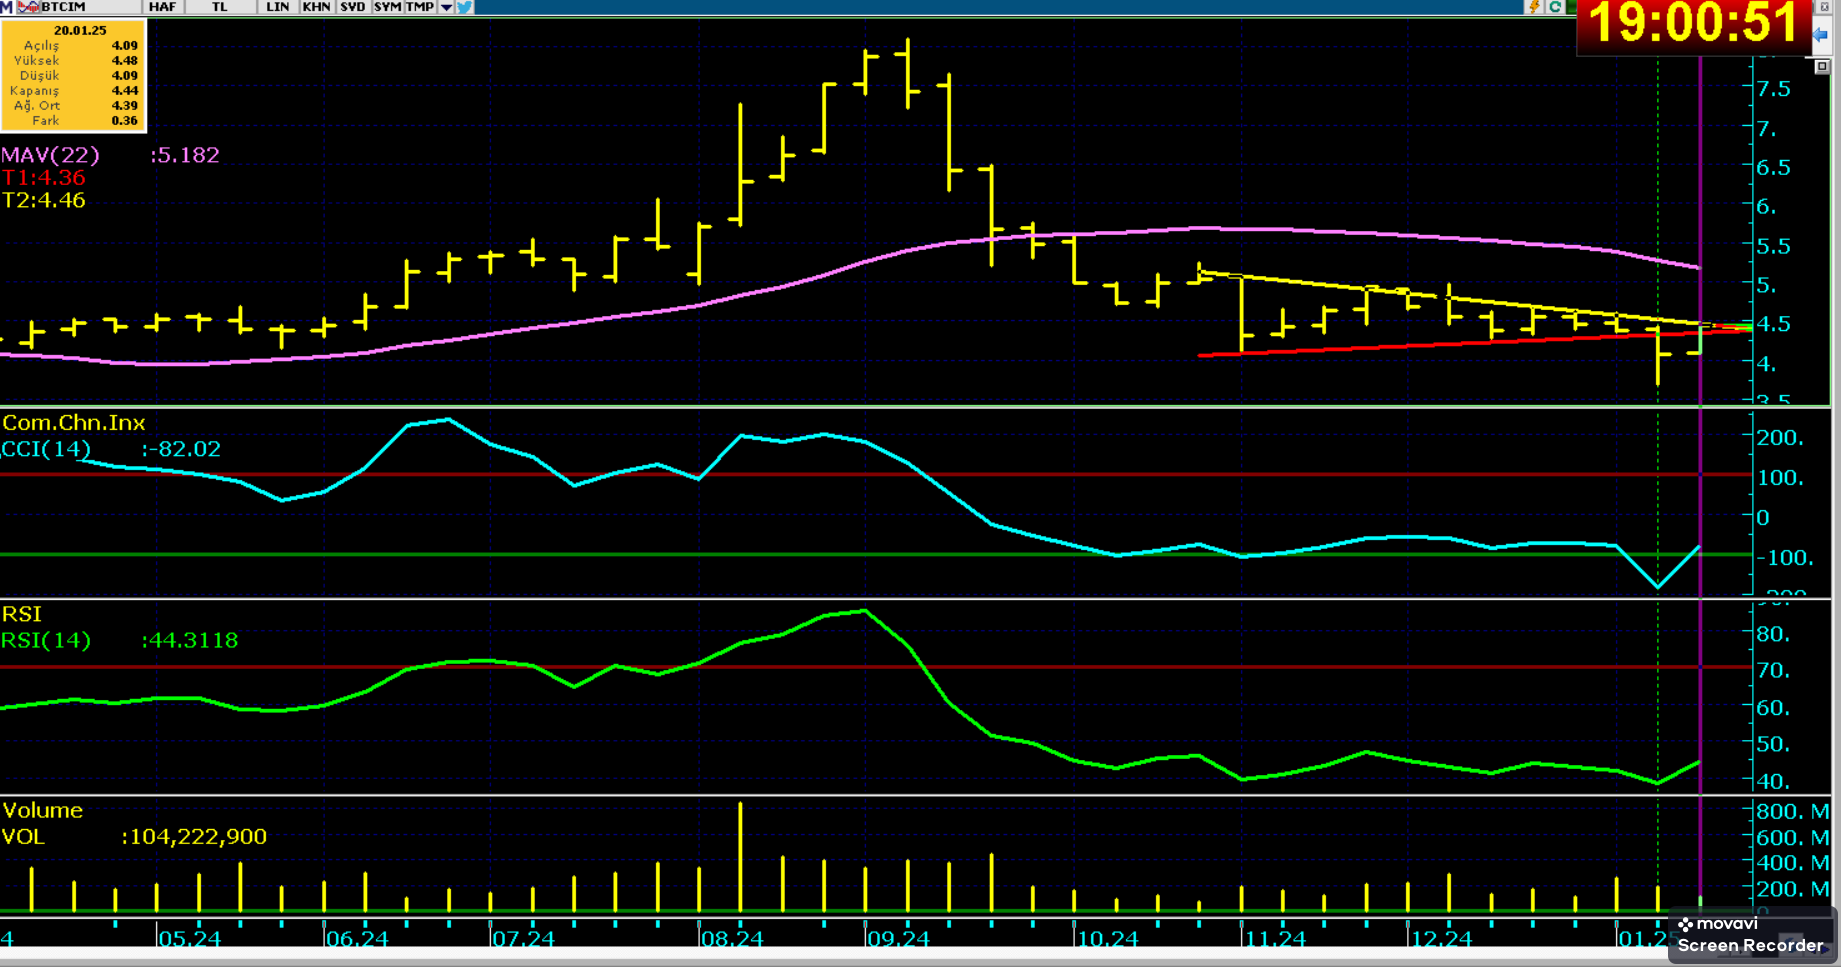Viewport: 1841px width, 967px height.
Task: Toggle the KHN toolbar button
Action: (x=316, y=7)
